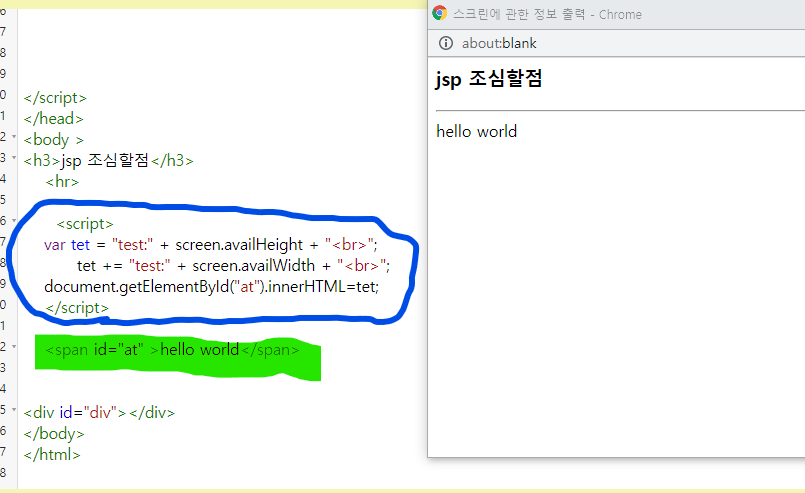Click the closing </html> tag
This screenshot has height=493, width=805.
coord(52,455)
